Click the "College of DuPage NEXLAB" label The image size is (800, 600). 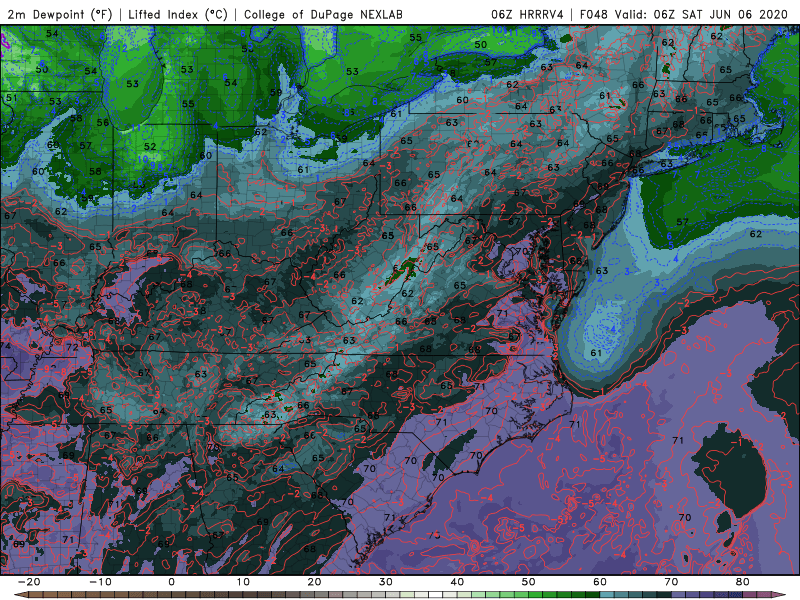[x=323, y=15]
